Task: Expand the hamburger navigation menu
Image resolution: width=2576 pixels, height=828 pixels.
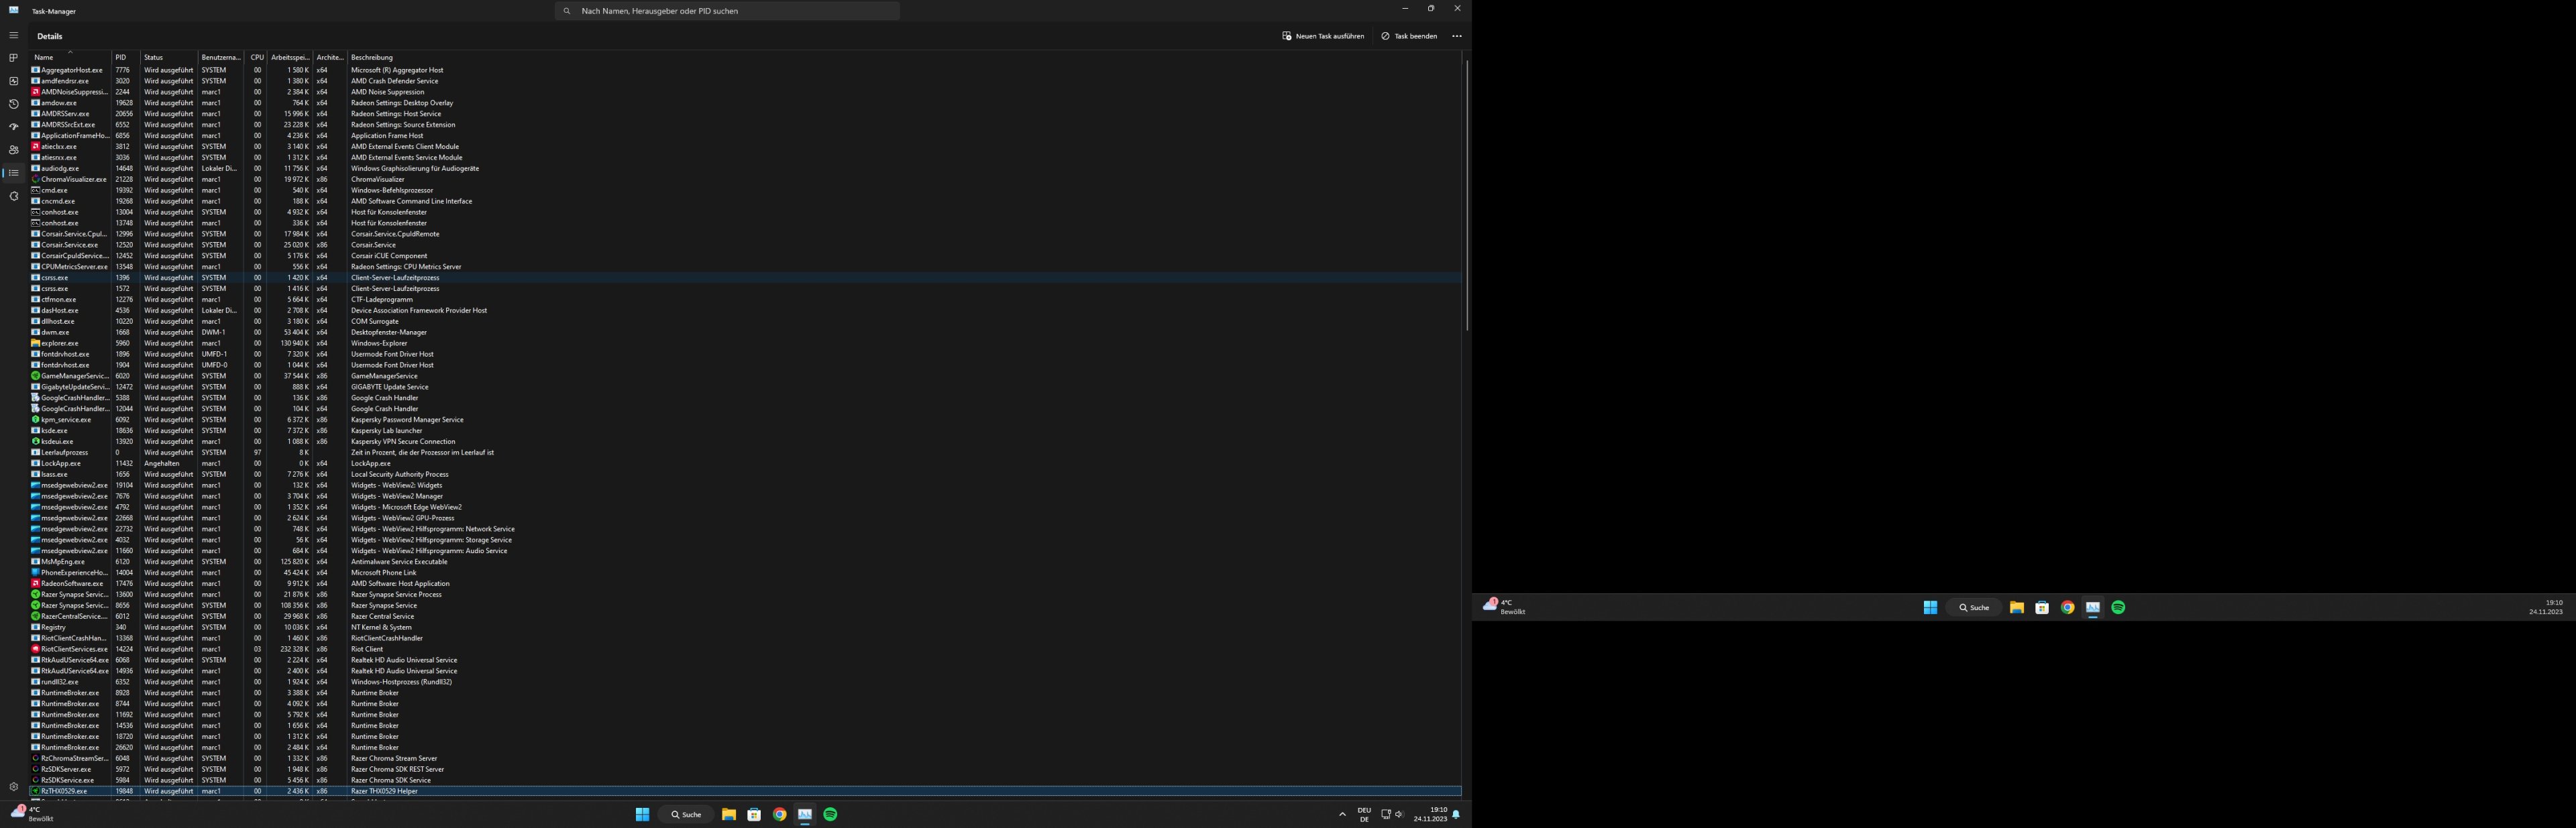Action: click(13, 35)
